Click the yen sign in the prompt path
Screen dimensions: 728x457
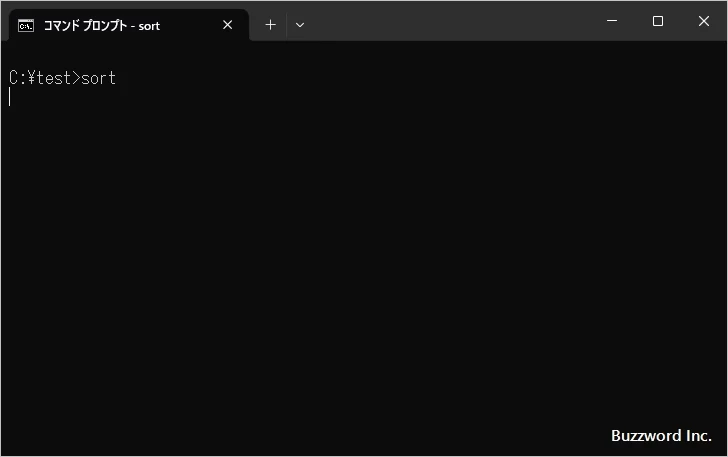30,78
